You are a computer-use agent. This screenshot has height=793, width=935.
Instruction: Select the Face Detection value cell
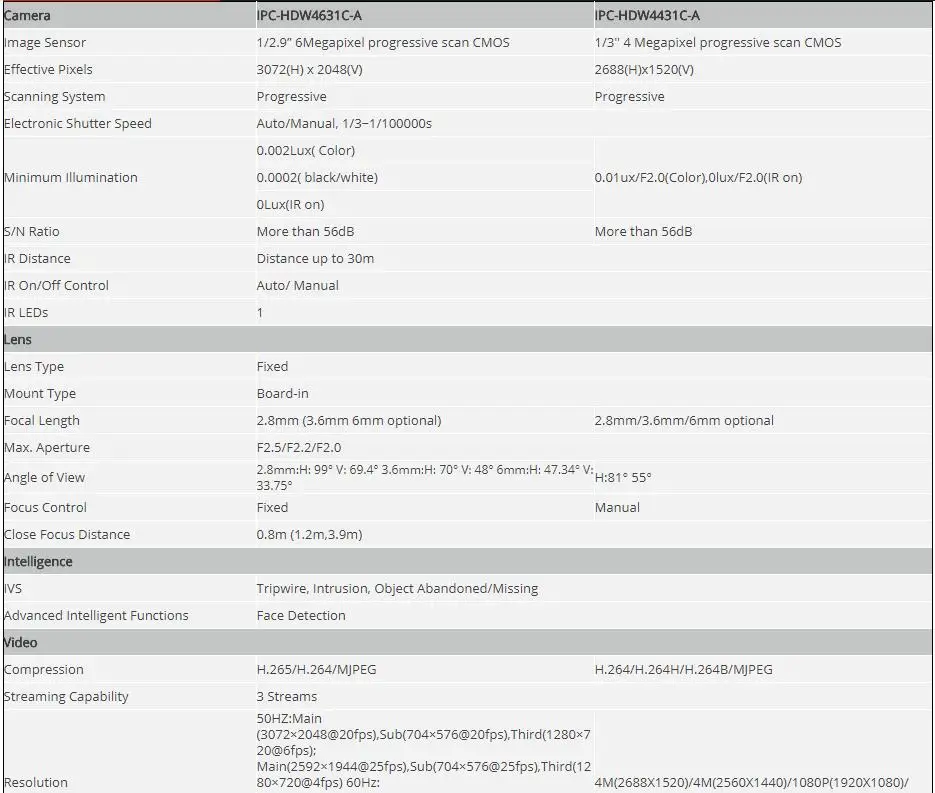point(301,615)
